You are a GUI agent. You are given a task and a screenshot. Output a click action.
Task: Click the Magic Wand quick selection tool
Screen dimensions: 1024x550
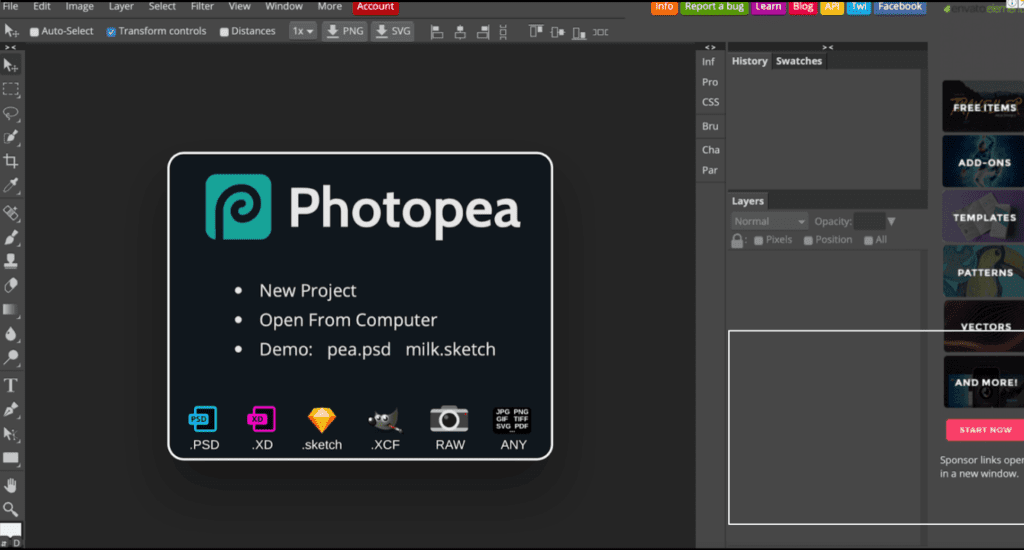(x=10, y=137)
